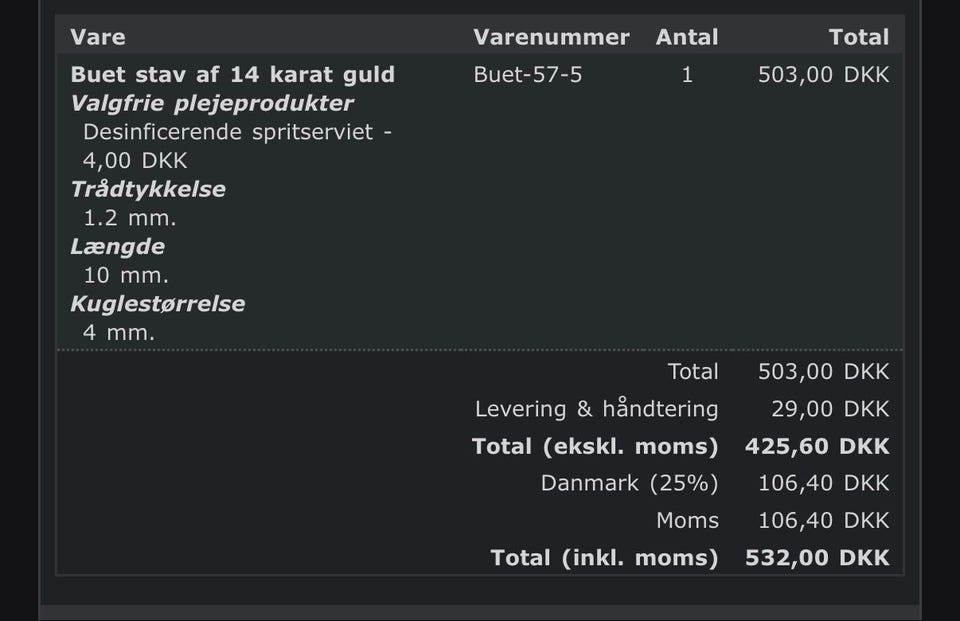Click the Total (ekskl. moms) label
Screen dimensions: 960x621
[x=595, y=446]
